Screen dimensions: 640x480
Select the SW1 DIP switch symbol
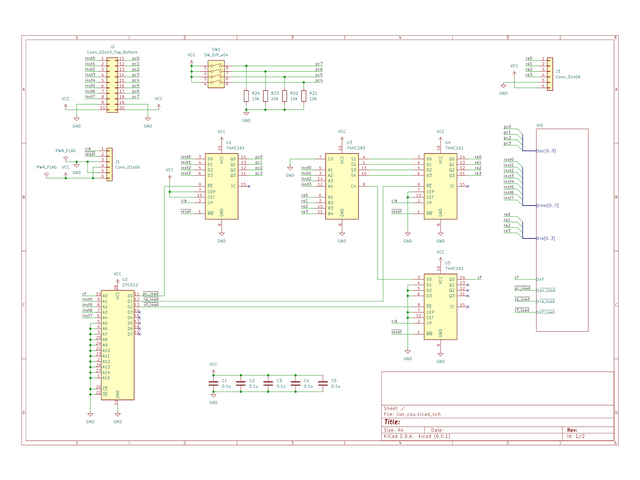216,74
